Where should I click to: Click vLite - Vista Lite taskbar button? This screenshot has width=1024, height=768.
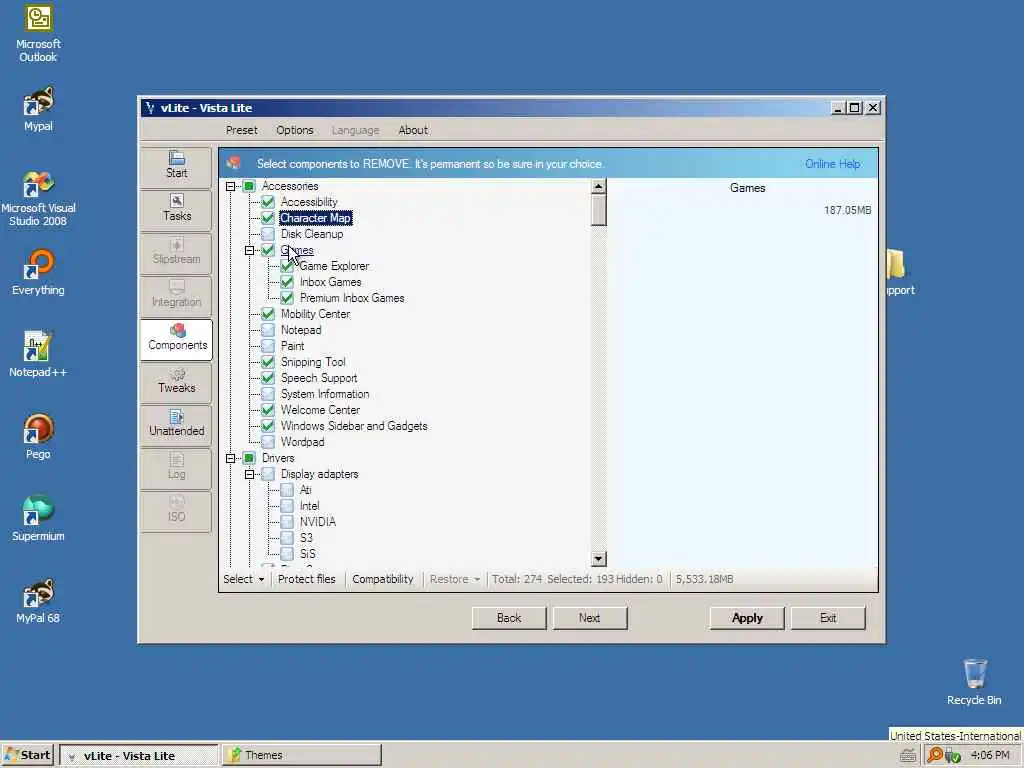(138, 756)
